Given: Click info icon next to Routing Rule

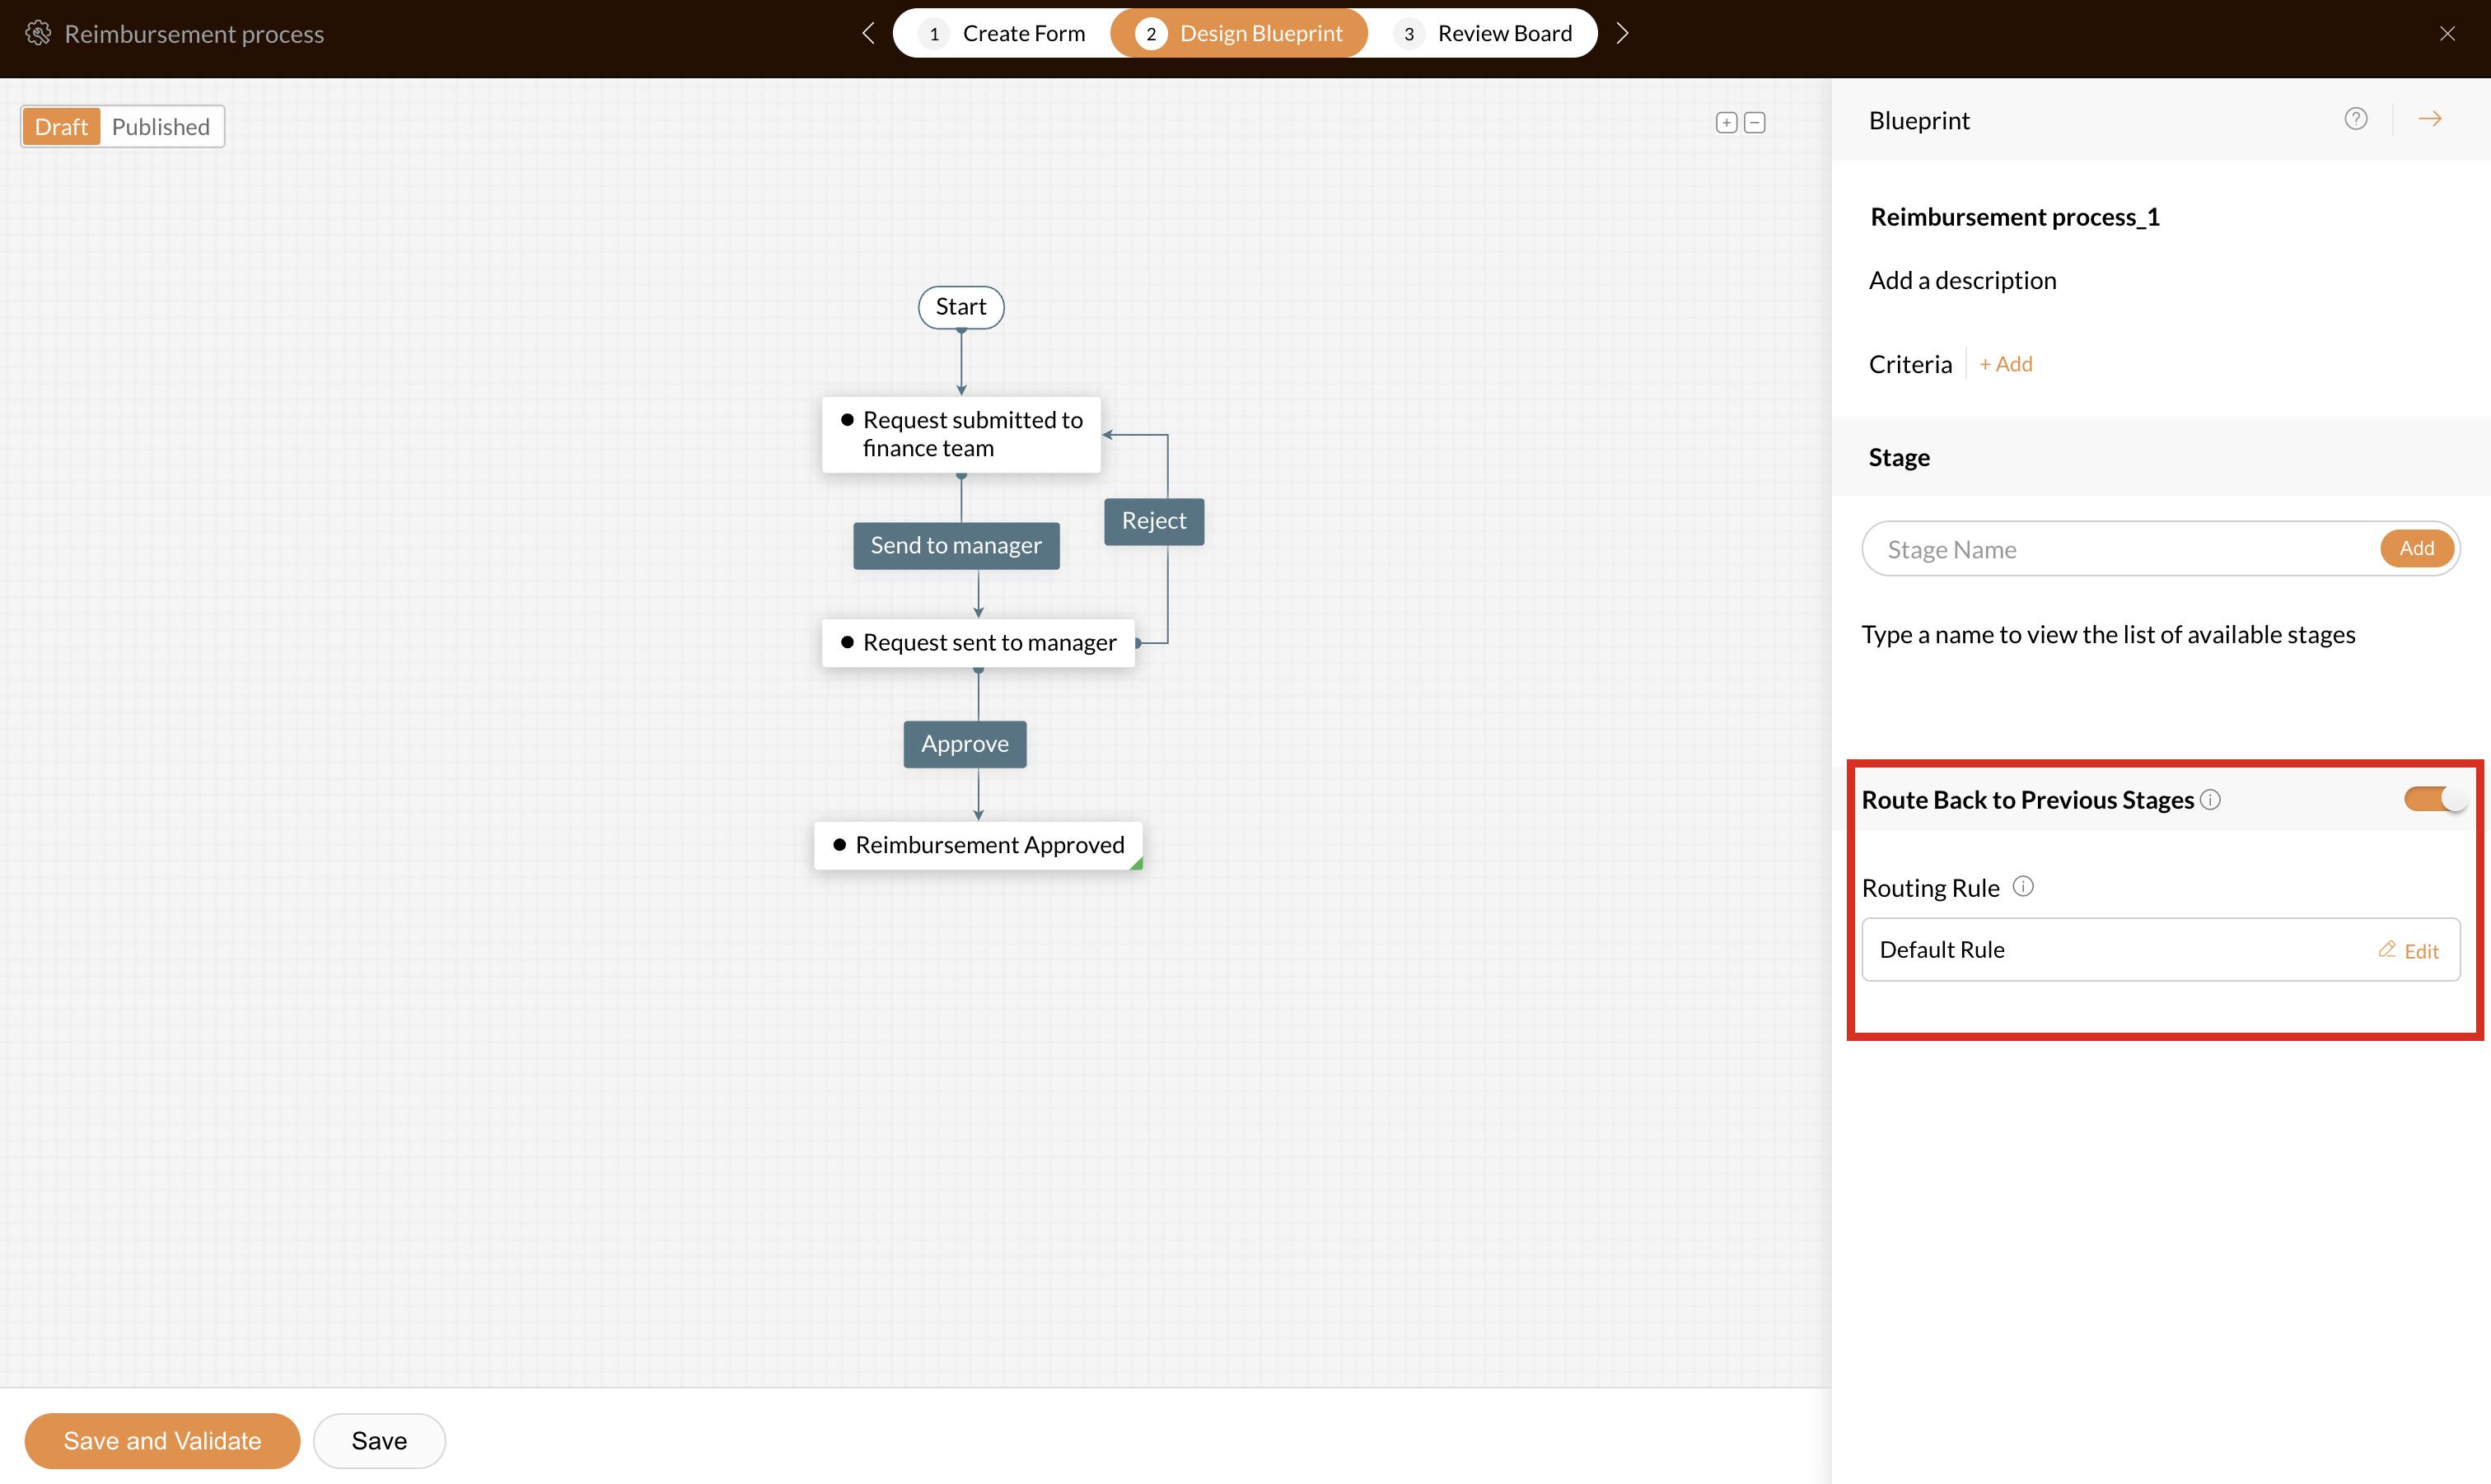Looking at the screenshot, I should [2023, 886].
